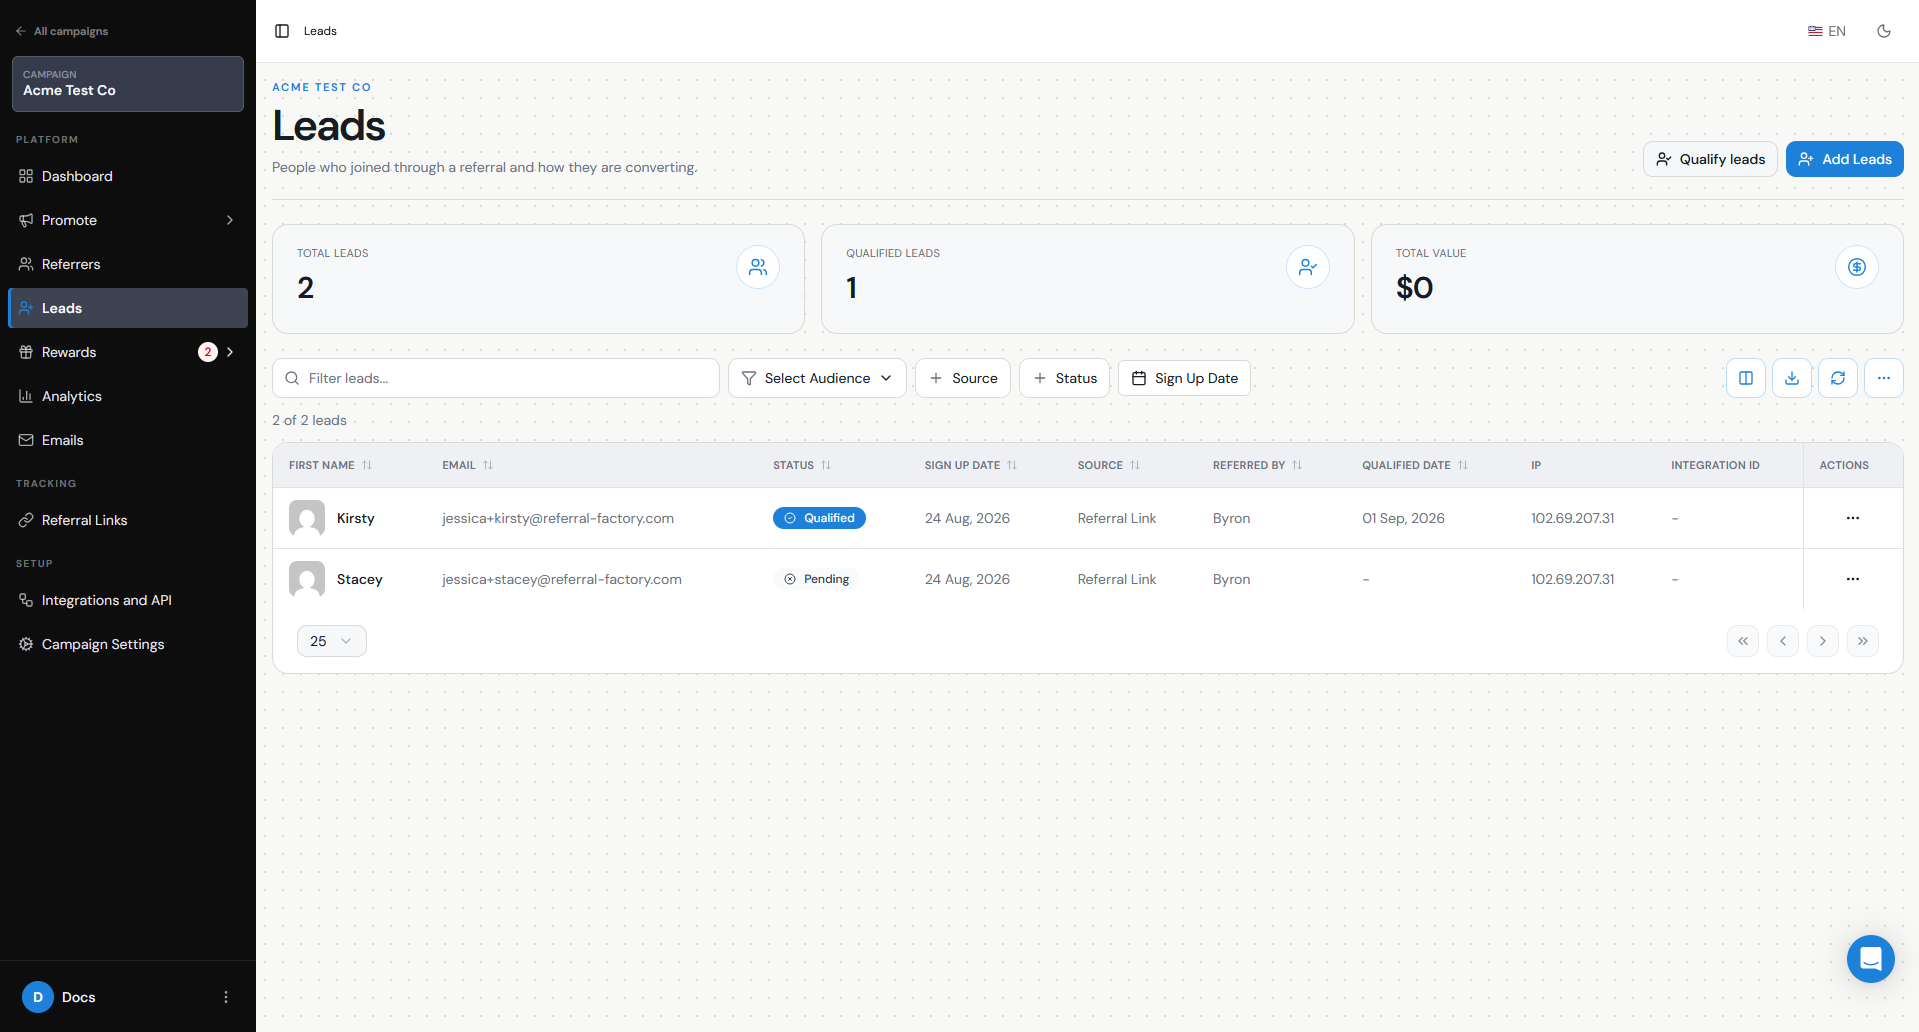Open the Sign Up Date filter
The width and height of the screenshot is (1919, 1032).
[x=1184, y=378]
